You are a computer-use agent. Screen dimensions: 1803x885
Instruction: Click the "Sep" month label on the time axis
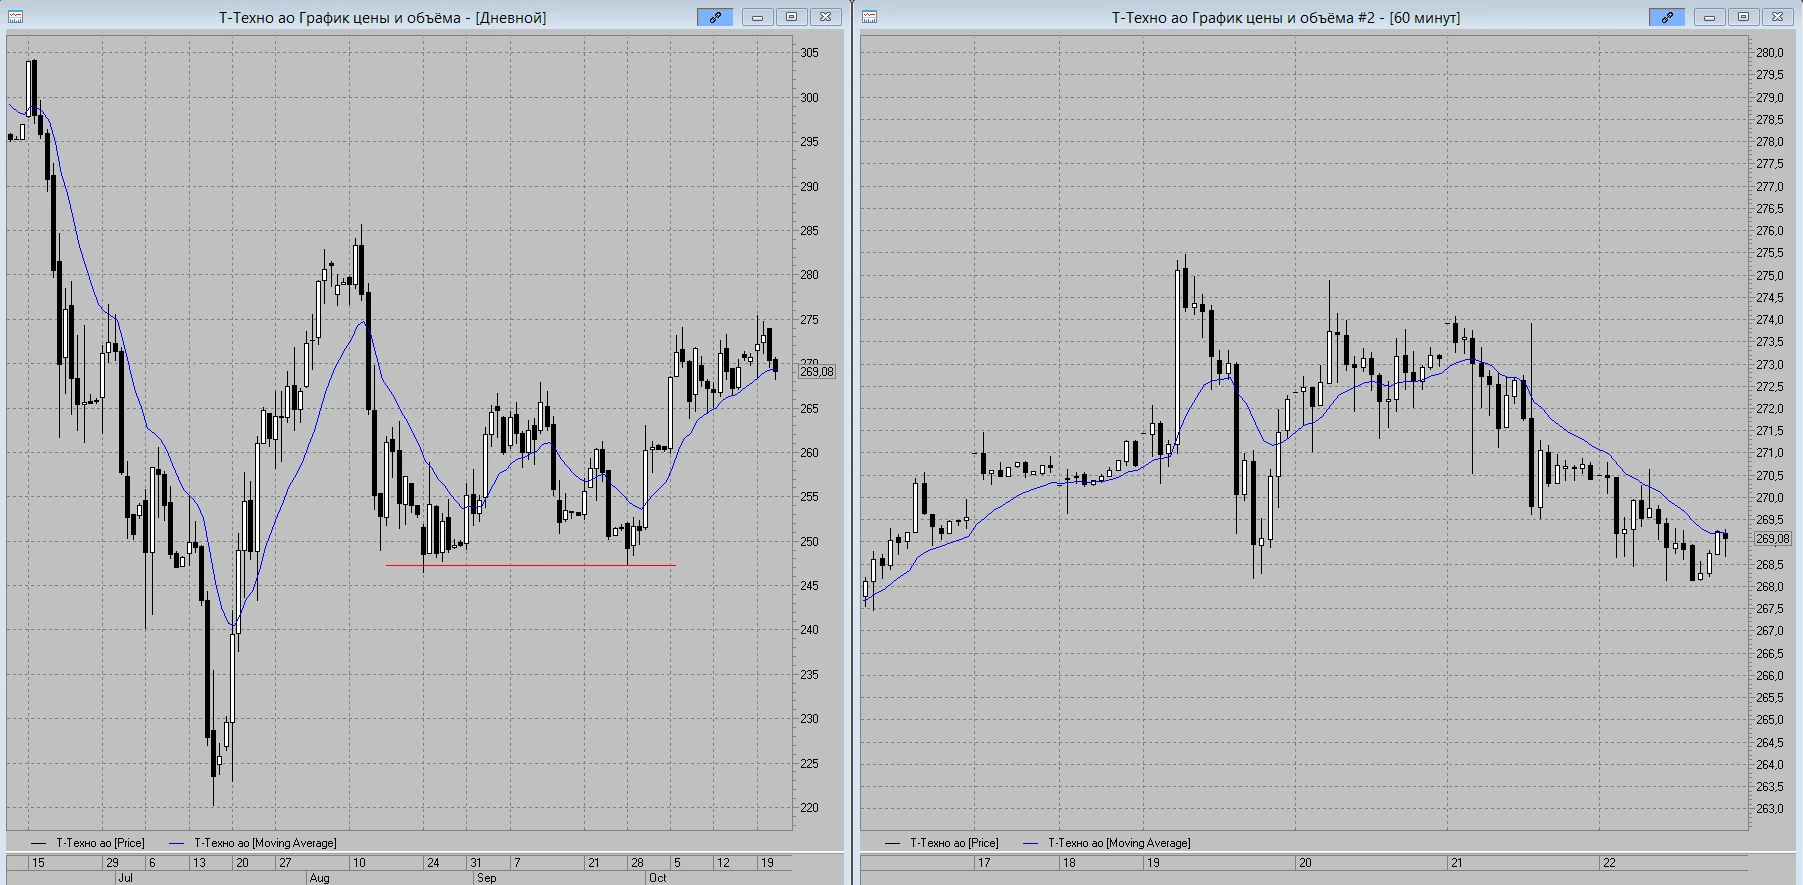pos(486,878)
